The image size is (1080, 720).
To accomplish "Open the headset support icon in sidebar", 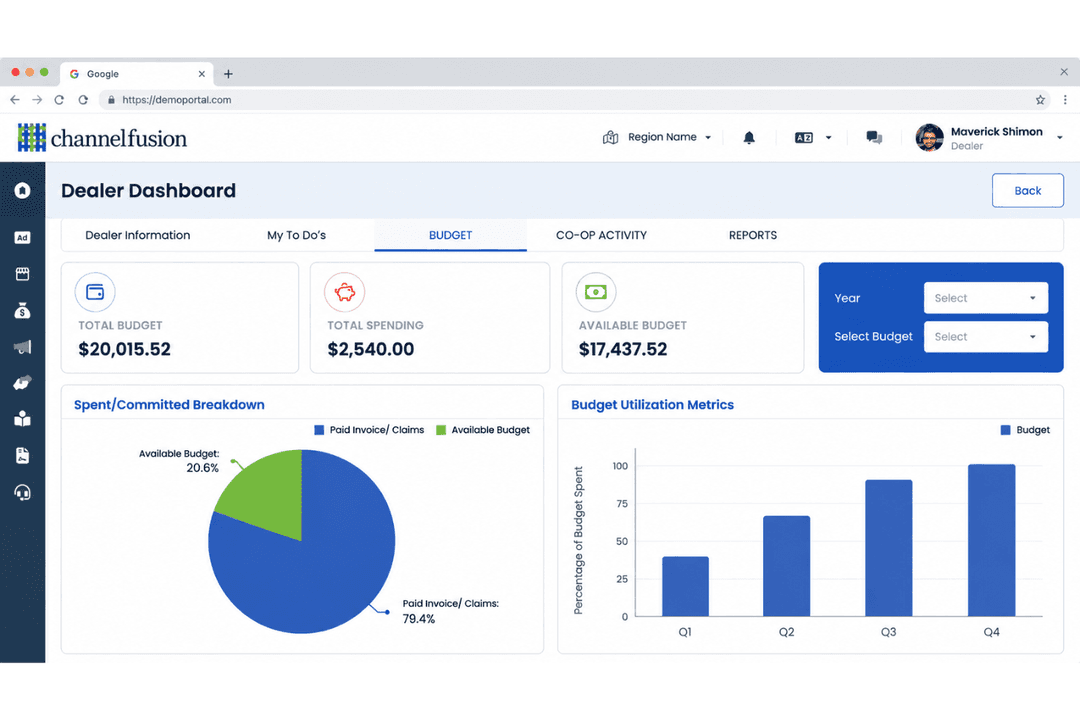I will point(22,492).
